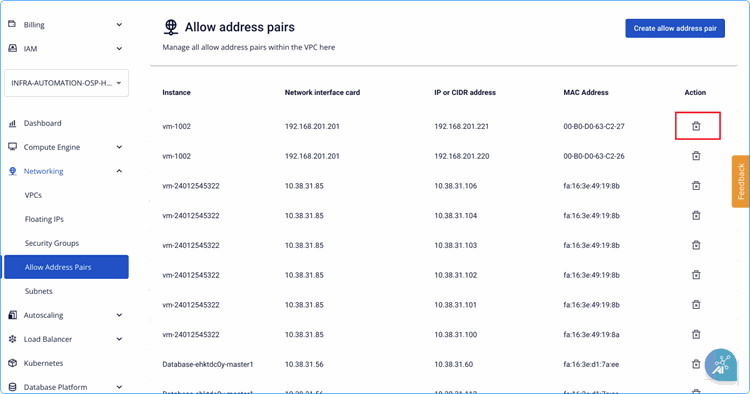The width and height of the screenshot is (750, 394).
Task: Delete pair with IP 192.168.201.221
Action: coord(696,126)
